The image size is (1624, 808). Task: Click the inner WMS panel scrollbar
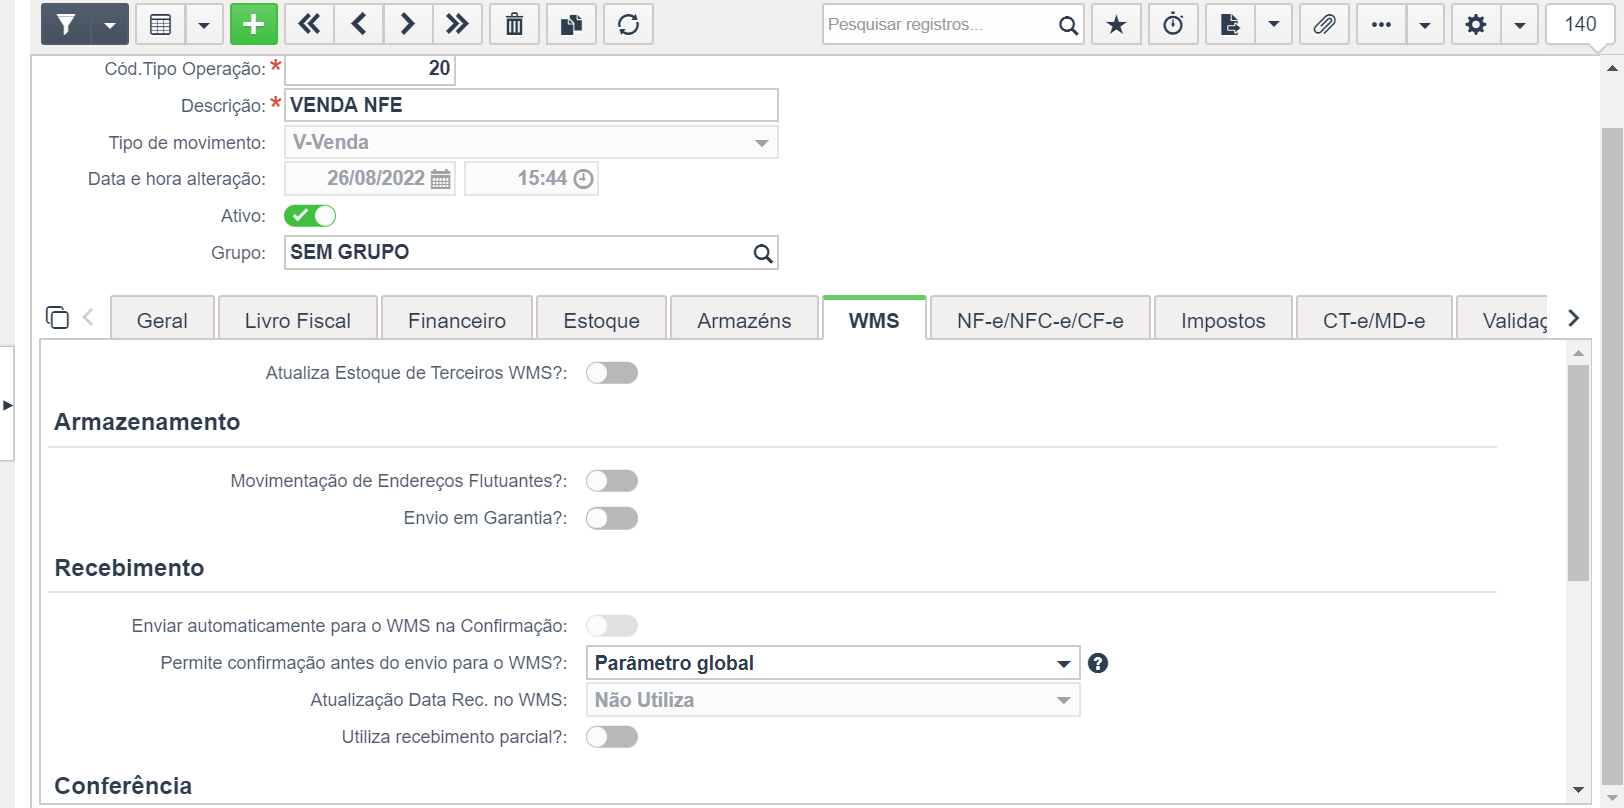pyautogui.click(x=1578, y=473)
